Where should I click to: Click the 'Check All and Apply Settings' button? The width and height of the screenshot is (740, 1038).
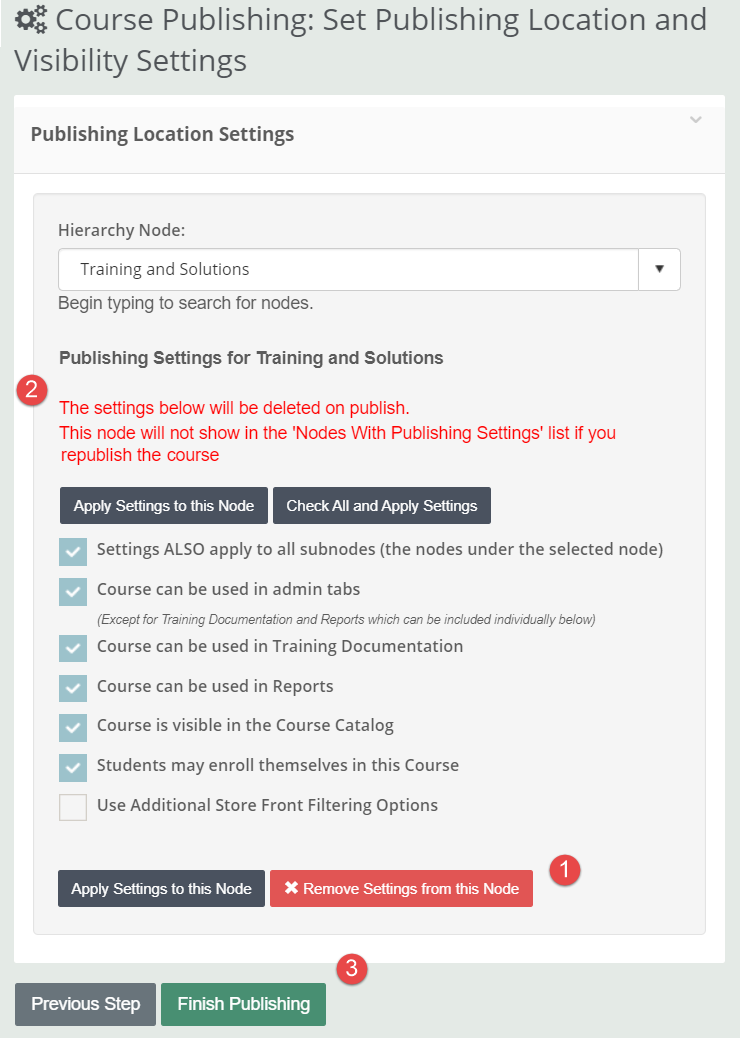coord(381,505)
